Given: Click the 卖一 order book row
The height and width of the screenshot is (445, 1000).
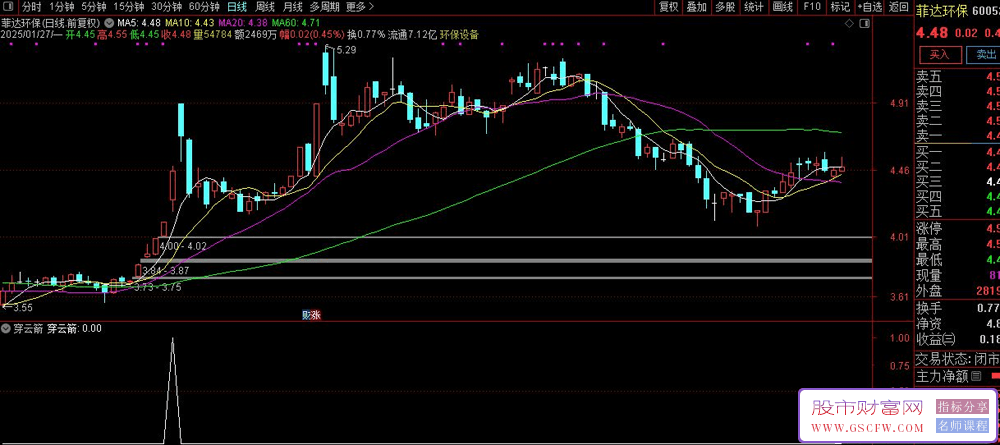Looking at the screenshot, I should coord(957,135).
